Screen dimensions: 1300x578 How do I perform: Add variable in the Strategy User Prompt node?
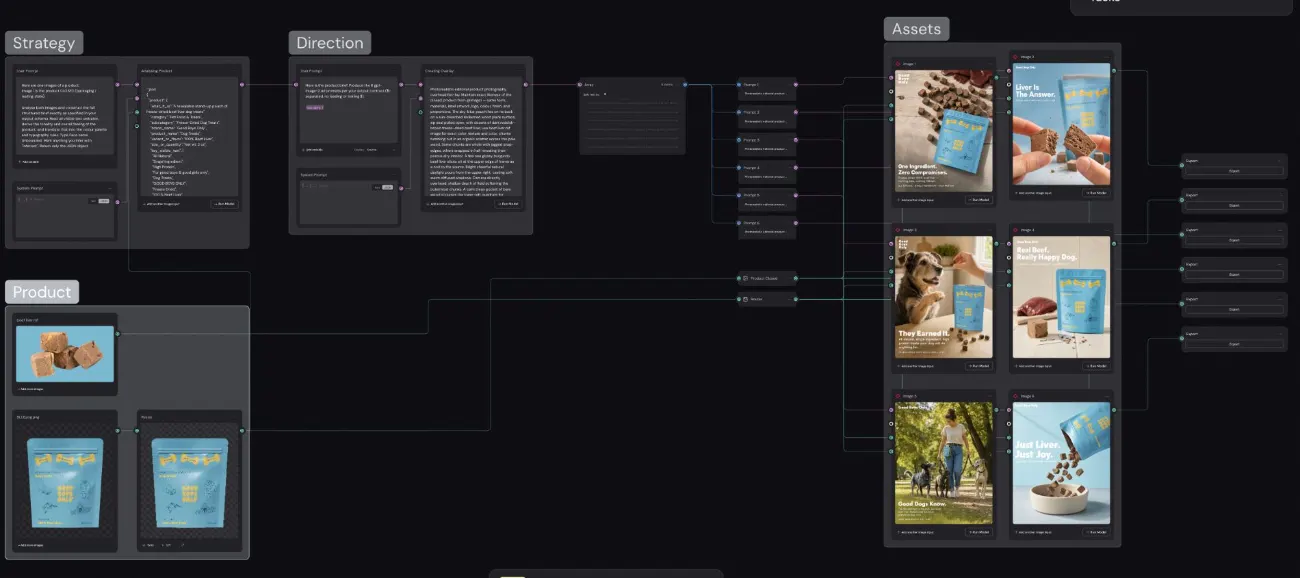tap(29, 161)
